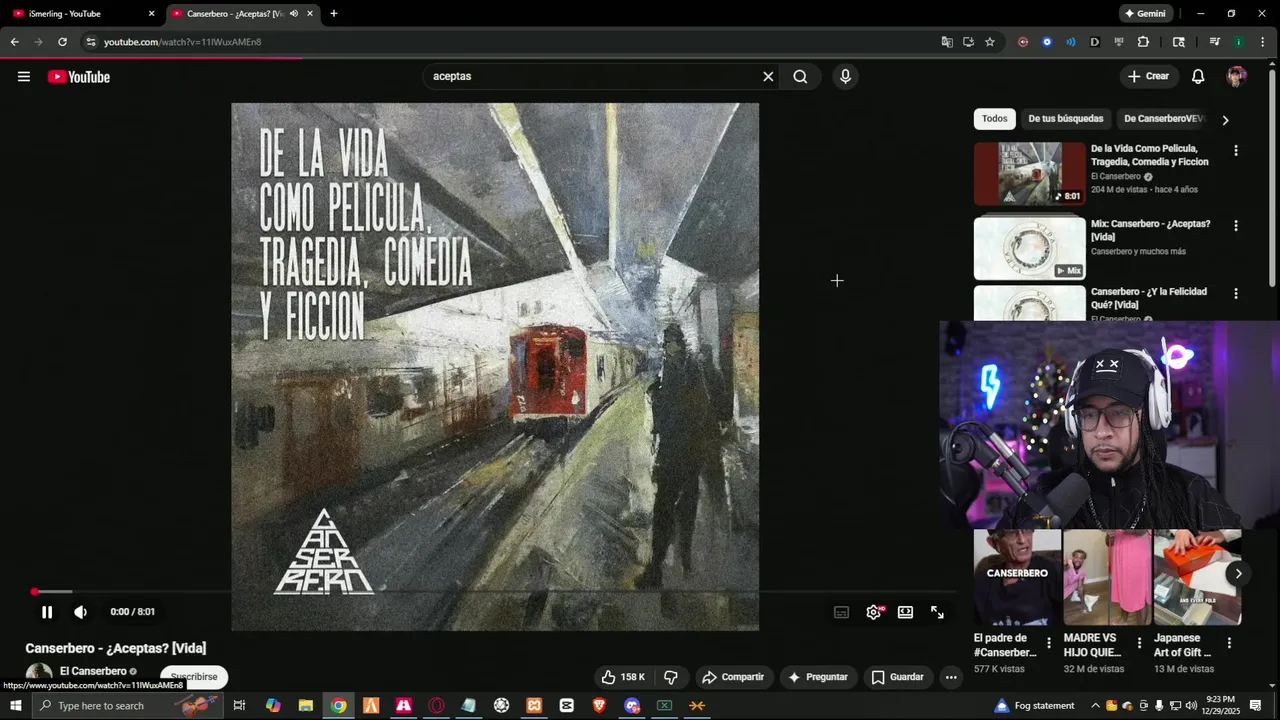This screenshot has width=1280, height=720.
Task: Translate this page icon
Action: tap(947, 42)
